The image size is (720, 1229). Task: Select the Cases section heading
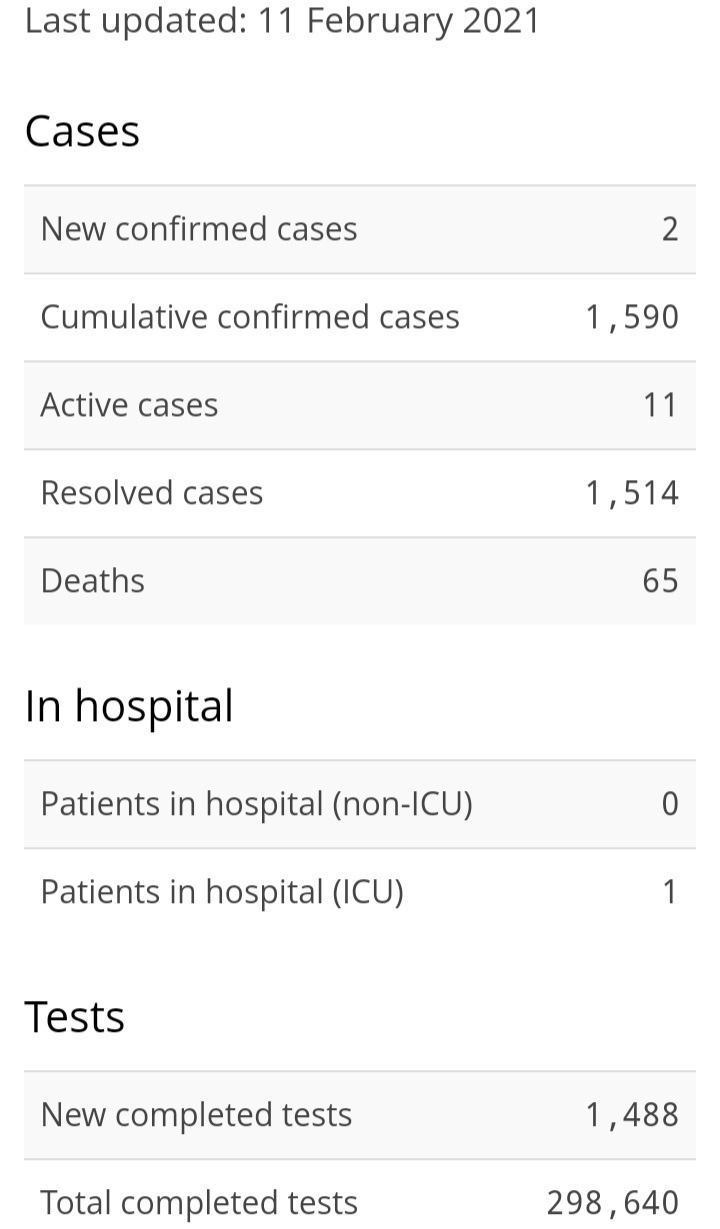tap(82, 131)
